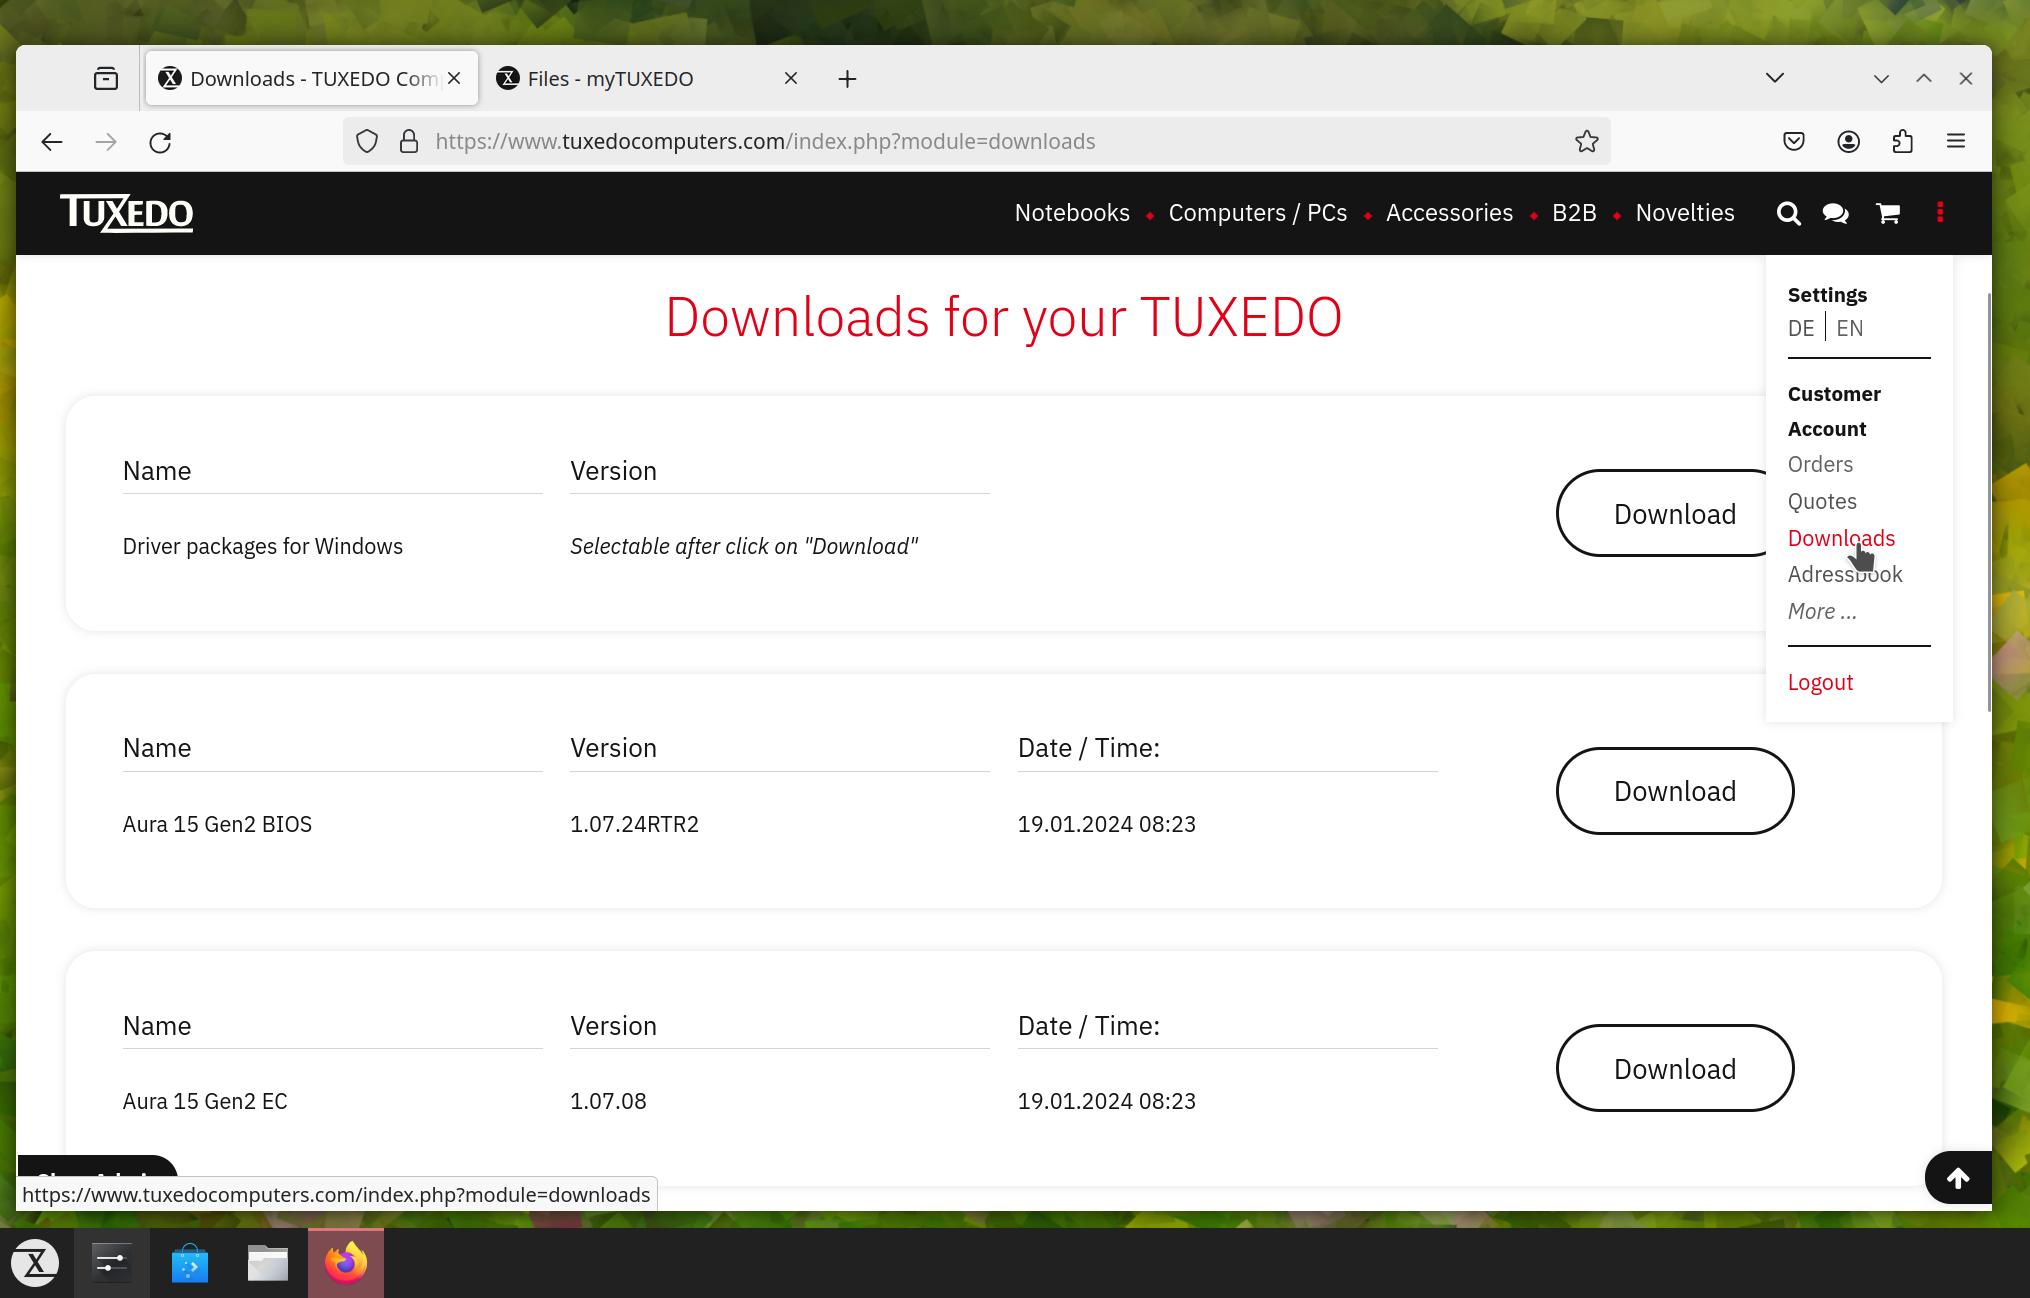2030x1298 pixels.
Task: Click the 'Driver packages for Windows' text
Action: [262, 546]
